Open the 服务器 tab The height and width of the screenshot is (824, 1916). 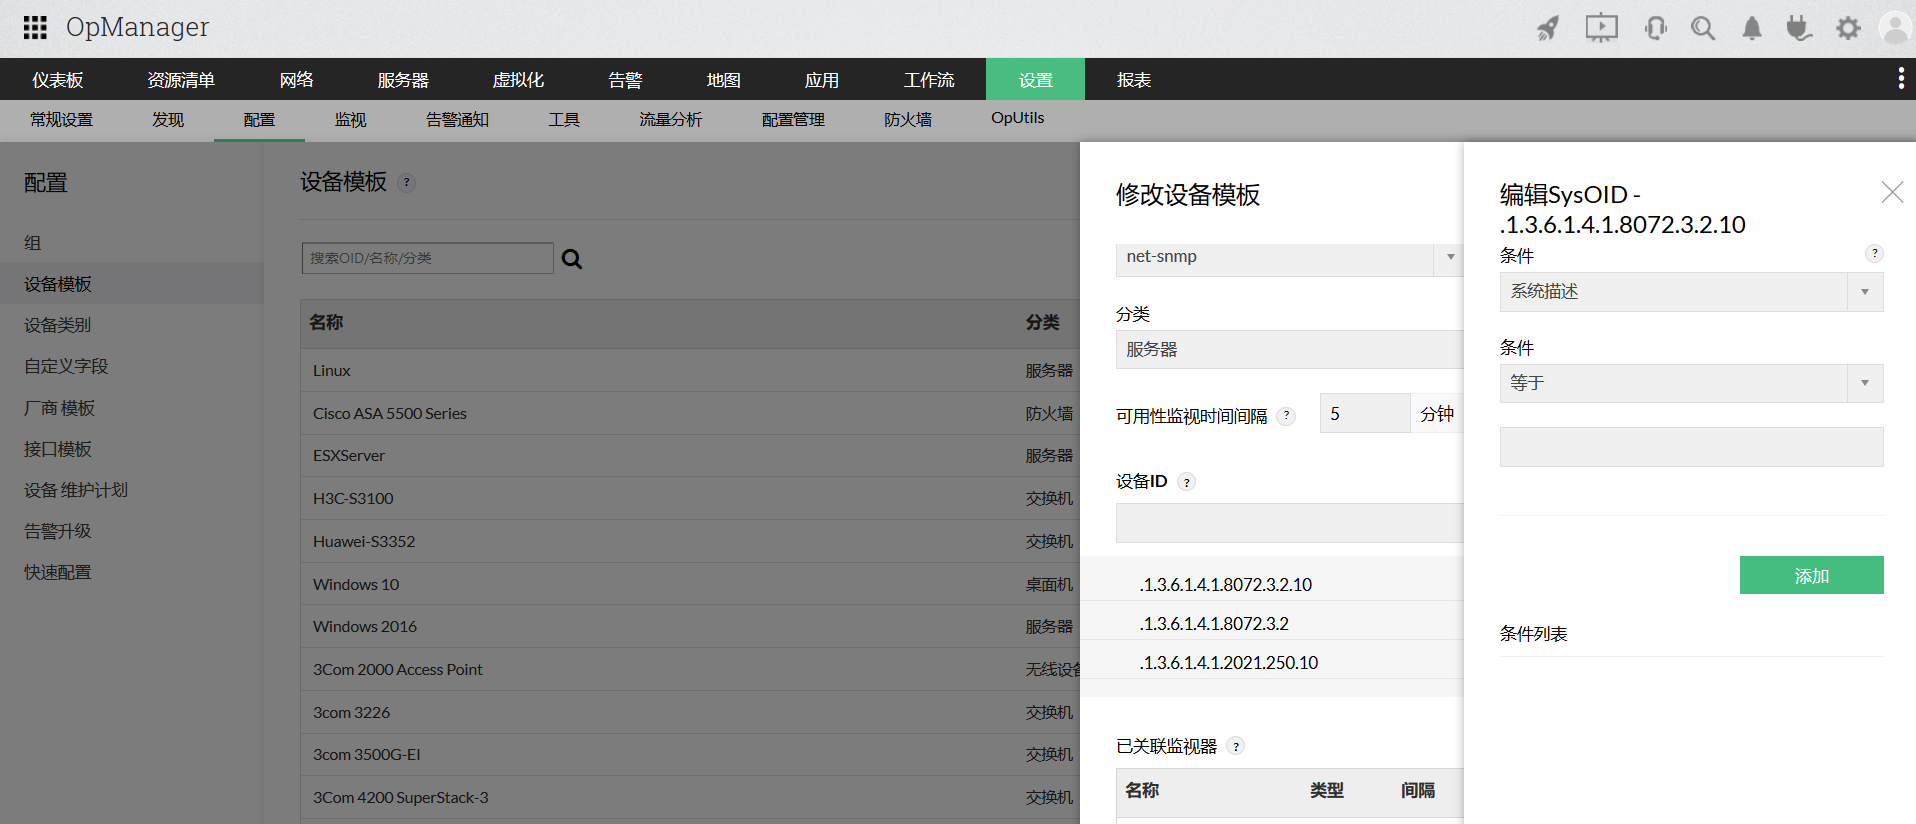[403, 80]
